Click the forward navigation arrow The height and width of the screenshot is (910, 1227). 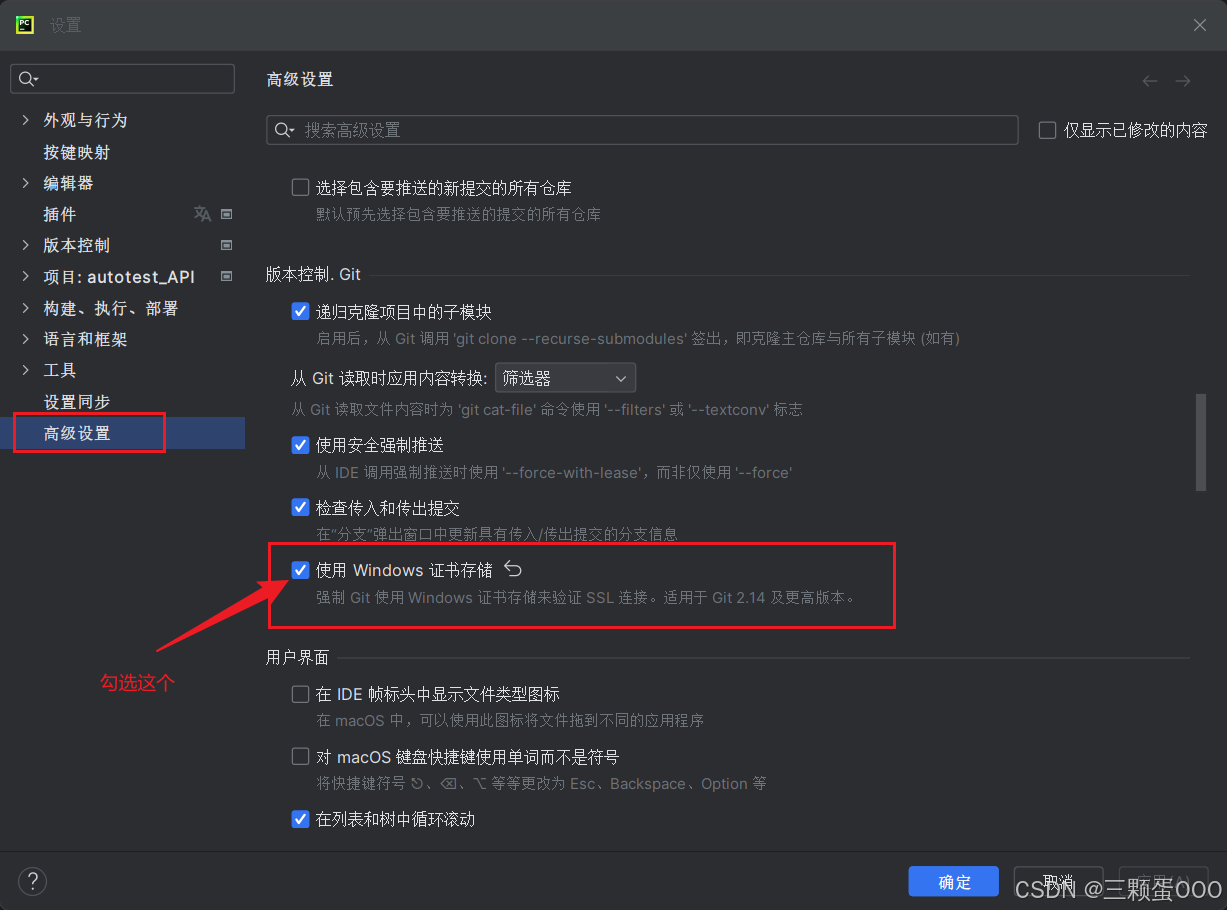pos(1183,81)
